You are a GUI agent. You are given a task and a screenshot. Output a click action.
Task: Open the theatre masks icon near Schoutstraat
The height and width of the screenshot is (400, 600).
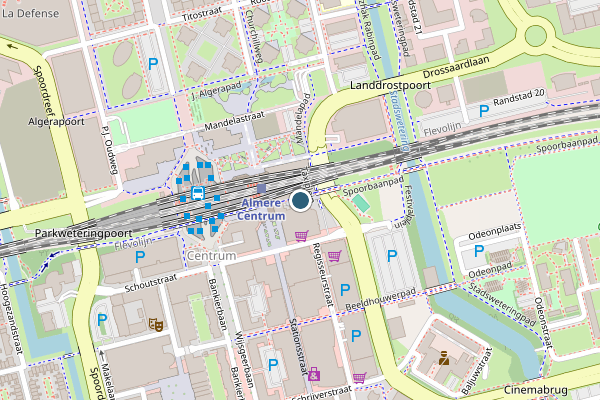(x=156, y=325)
